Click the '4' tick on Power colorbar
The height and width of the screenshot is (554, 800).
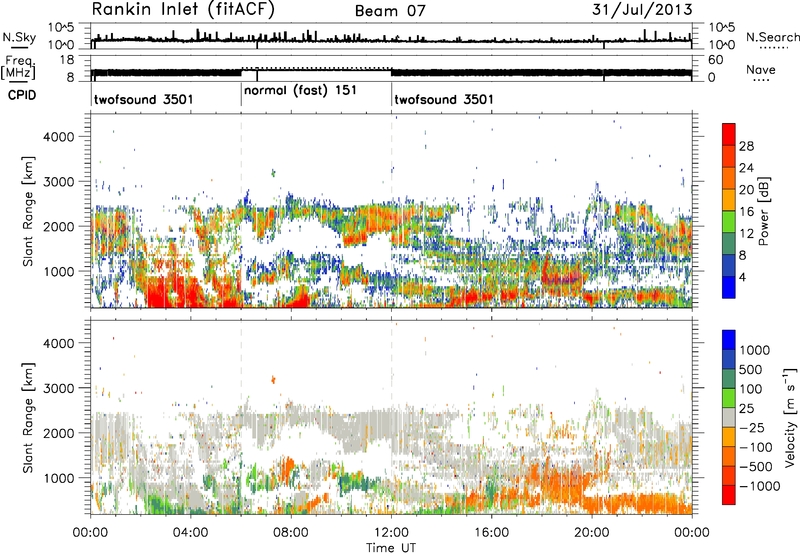click(742, 277)
